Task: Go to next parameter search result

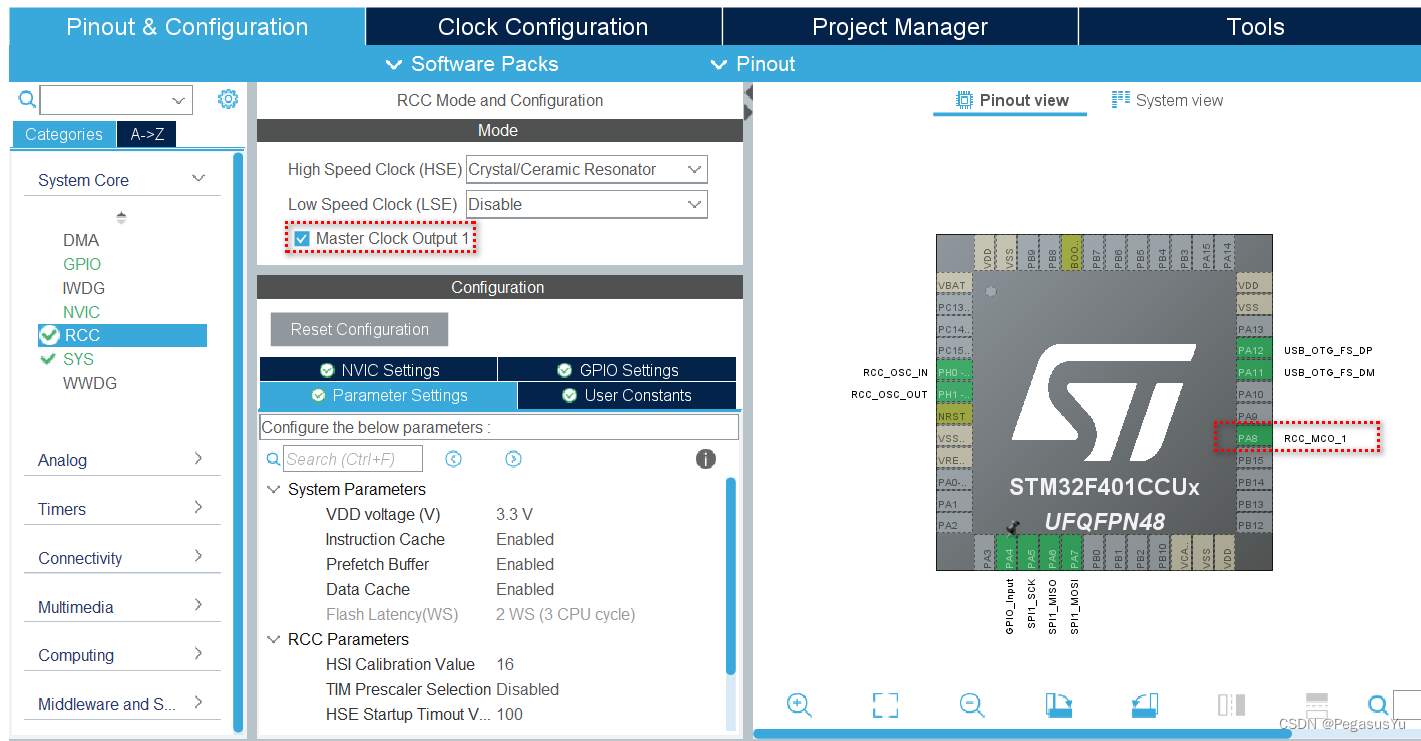Action: click(x=513, y=459)
